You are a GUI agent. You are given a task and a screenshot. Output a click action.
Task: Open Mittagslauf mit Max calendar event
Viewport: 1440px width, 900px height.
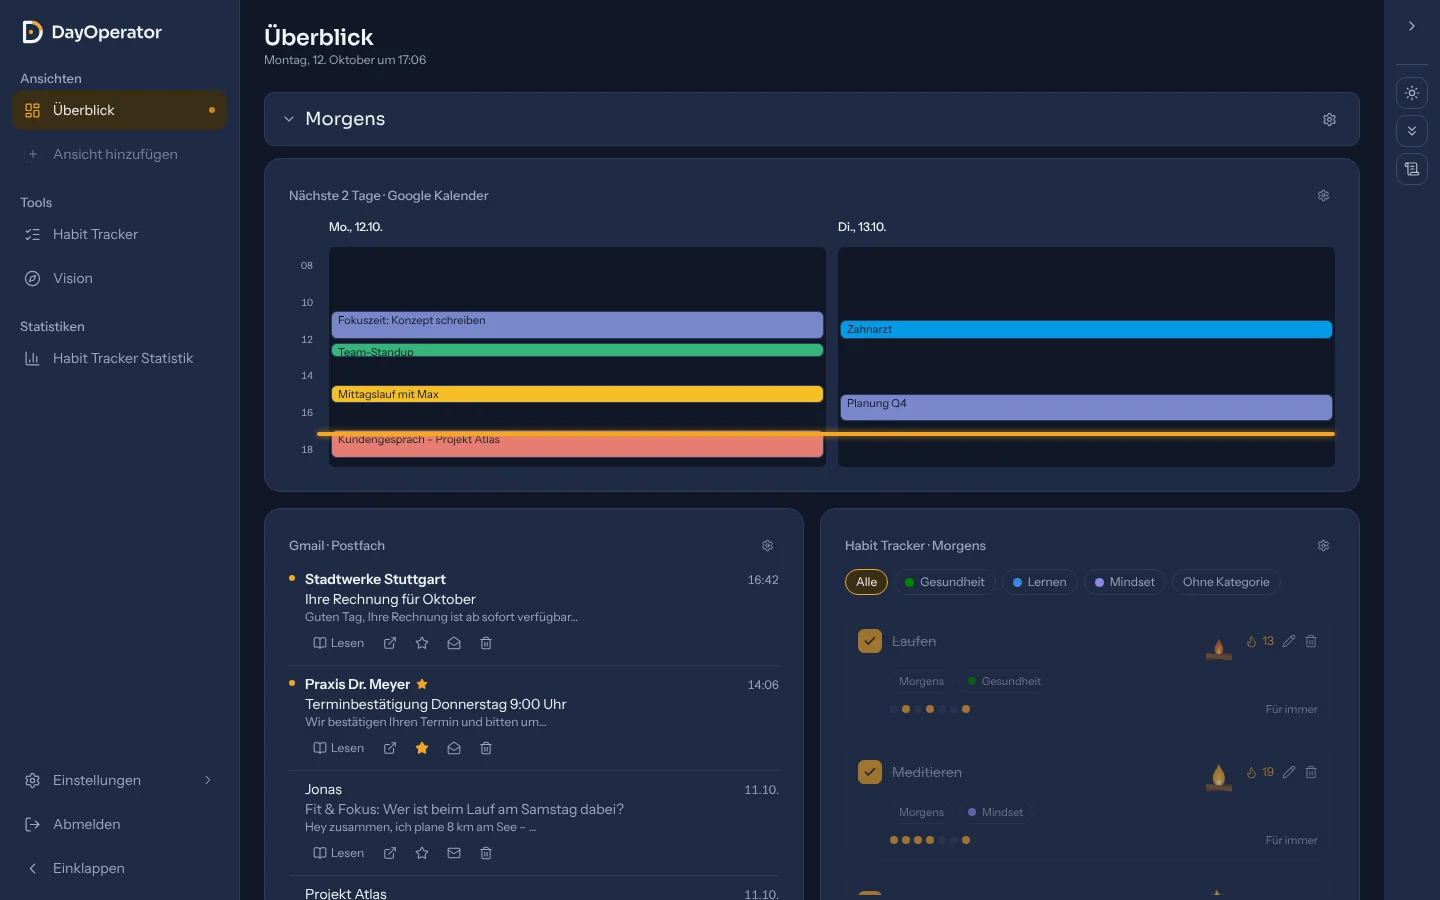pos(577,394)
